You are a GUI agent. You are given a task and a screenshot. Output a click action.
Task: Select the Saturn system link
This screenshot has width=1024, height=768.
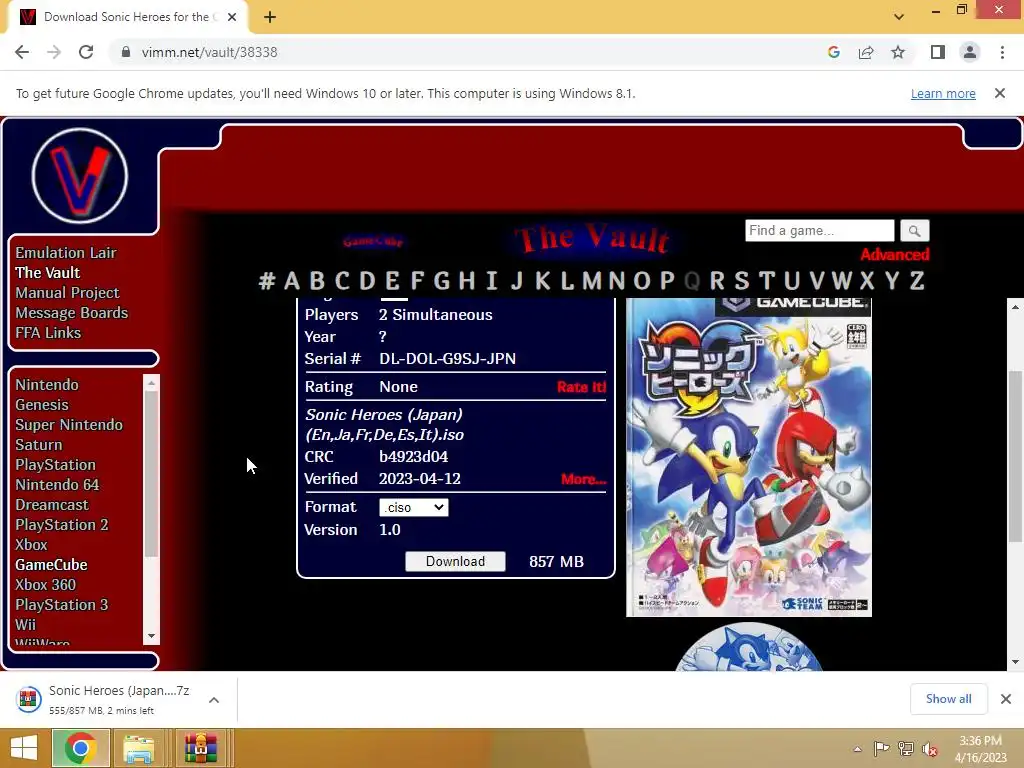pos(39,445)
